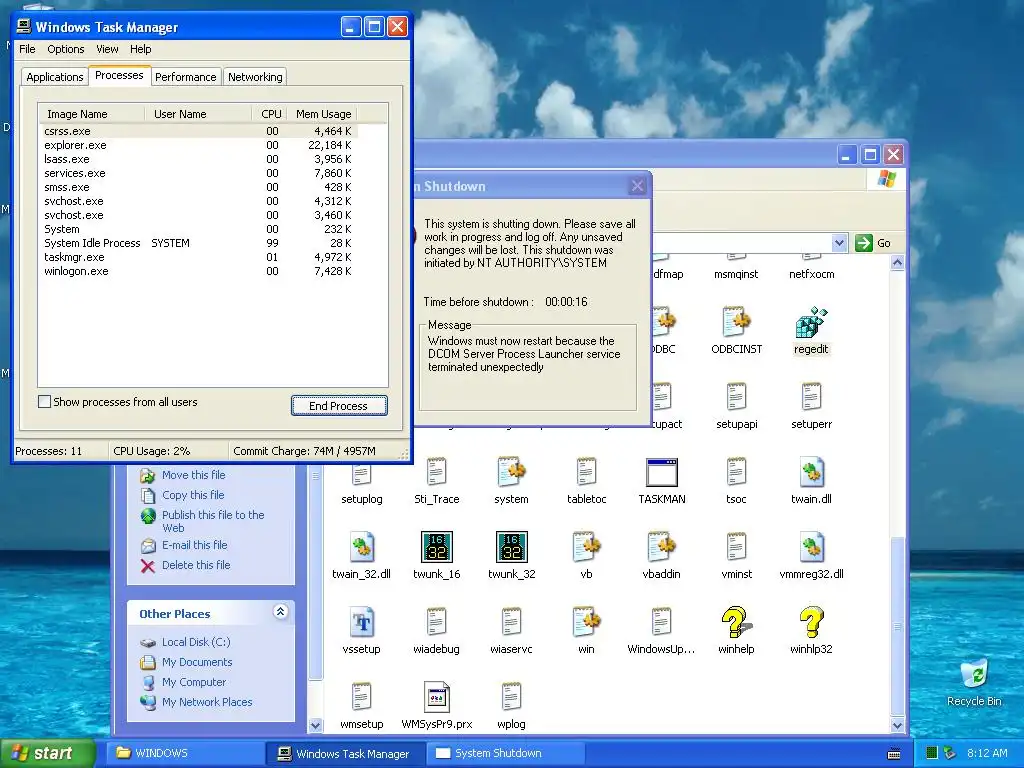Select lsass.exe in the process list
The width and height of the screenshot is (1024, 768).
198,159
